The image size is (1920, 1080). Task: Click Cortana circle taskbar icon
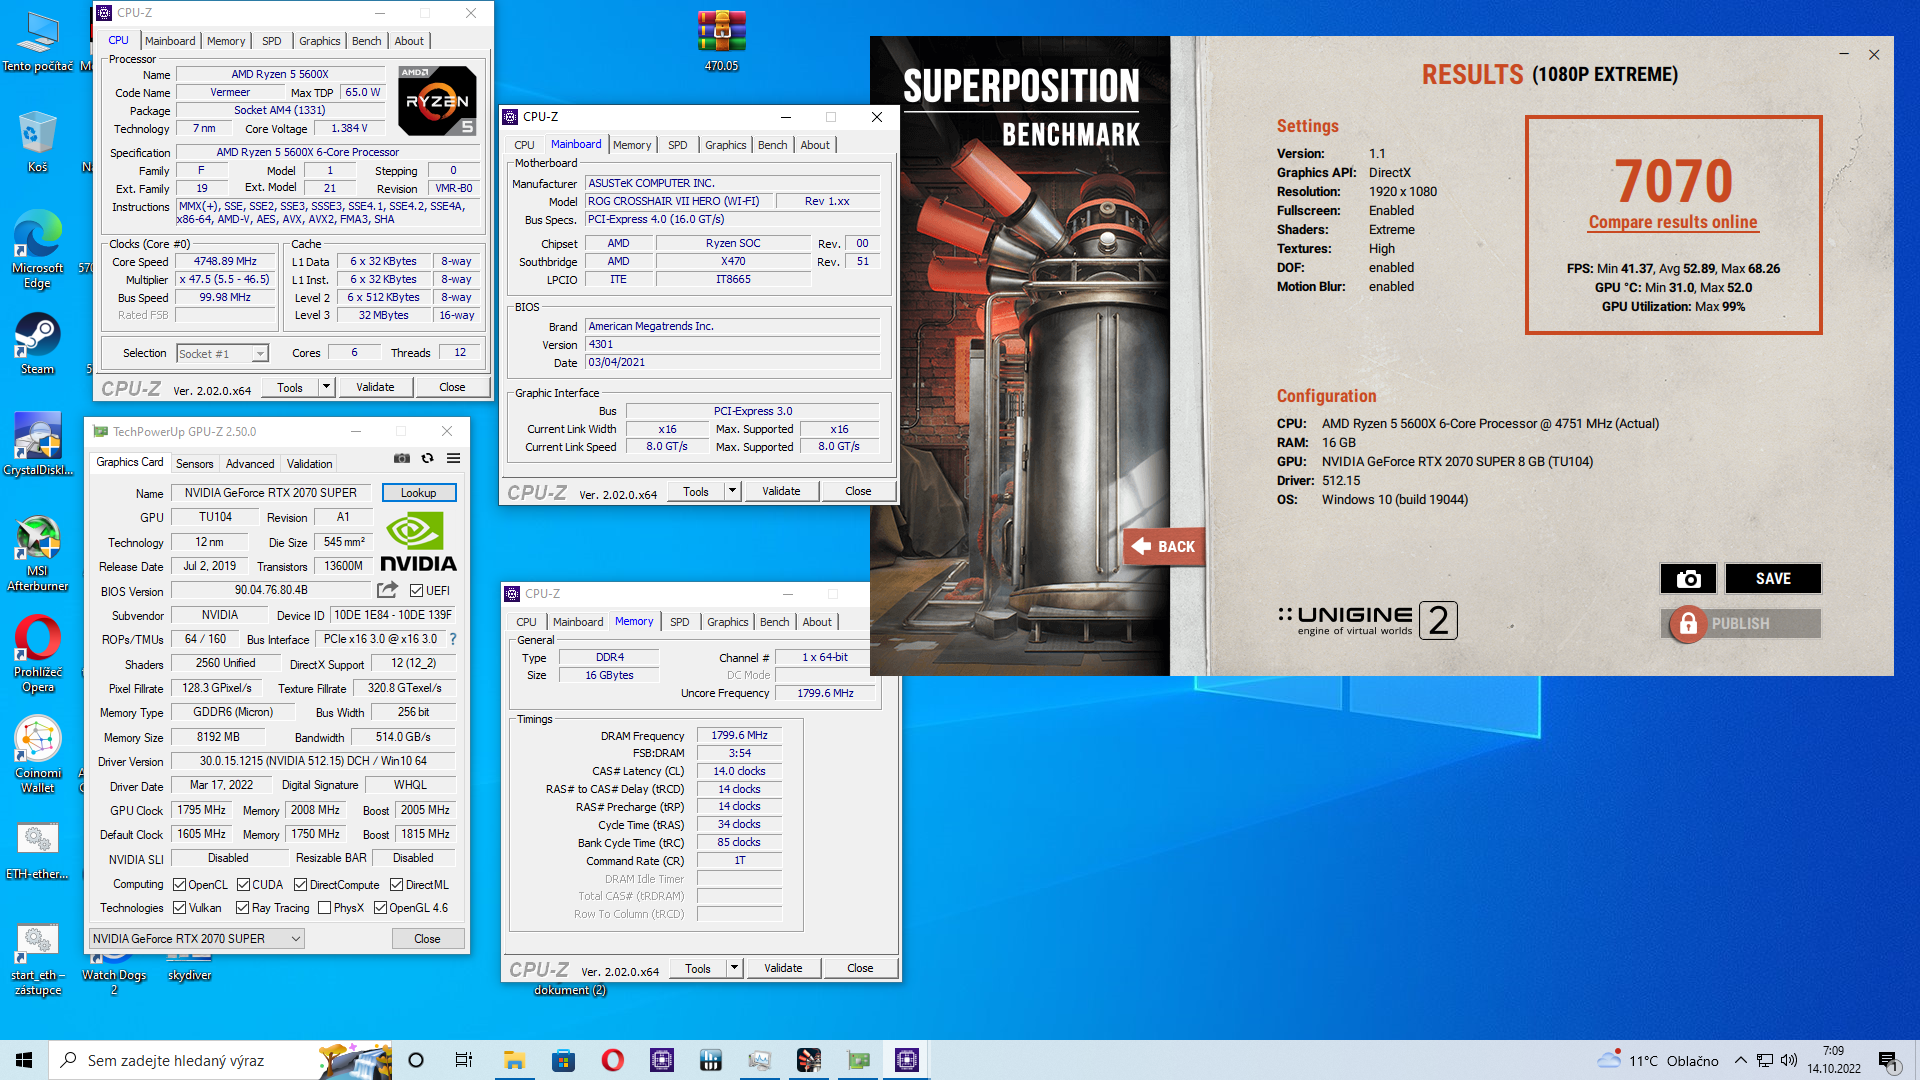[x=416, y=1060]
